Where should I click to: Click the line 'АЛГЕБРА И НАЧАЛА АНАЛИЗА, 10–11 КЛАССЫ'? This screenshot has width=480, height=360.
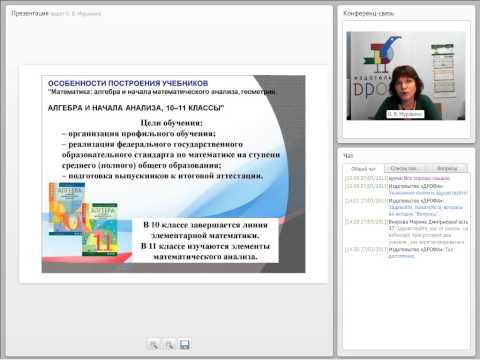click(x=136, y=108)
